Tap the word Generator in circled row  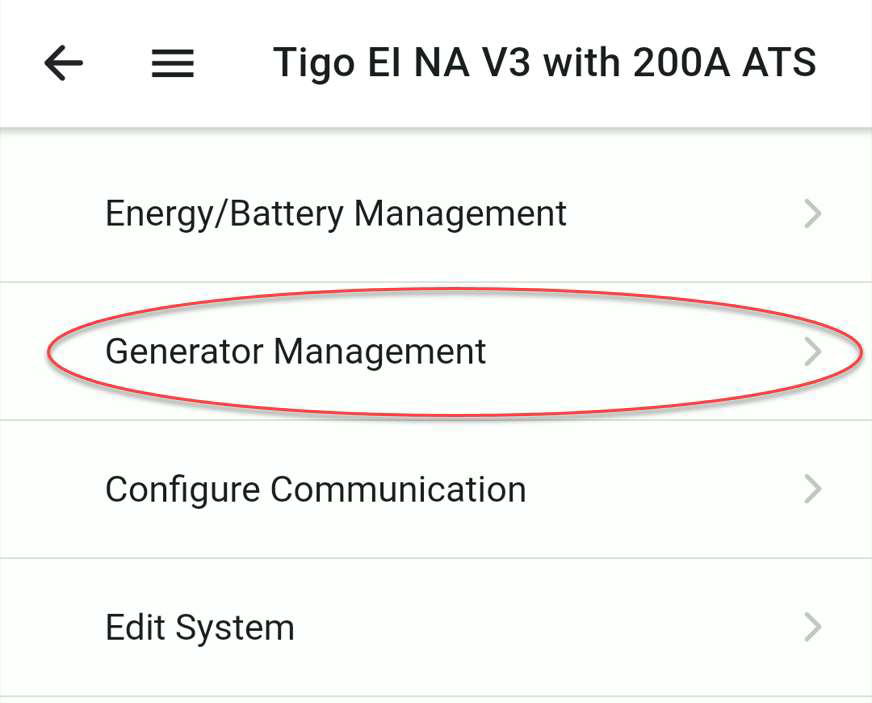(184, 352)
